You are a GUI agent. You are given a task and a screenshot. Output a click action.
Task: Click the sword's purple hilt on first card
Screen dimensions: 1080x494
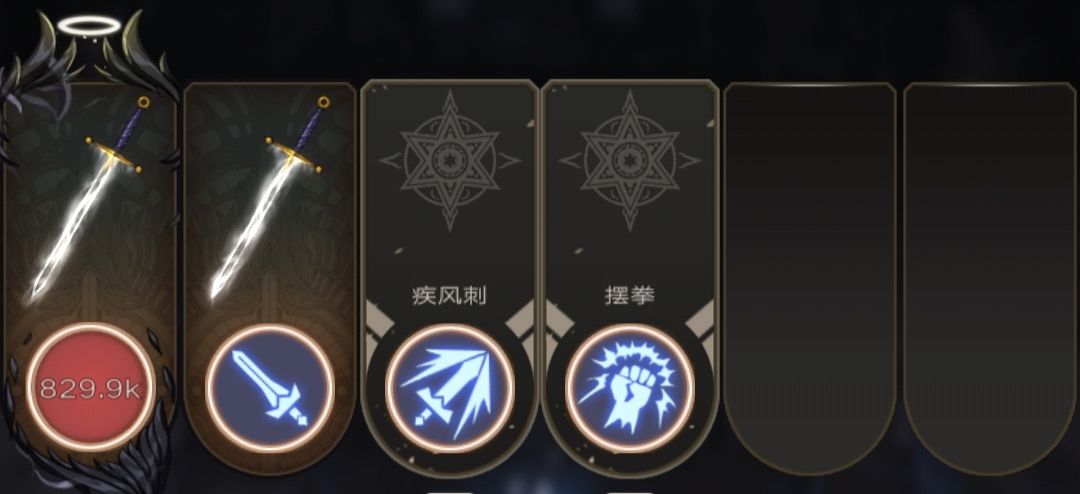coord(130,124)
